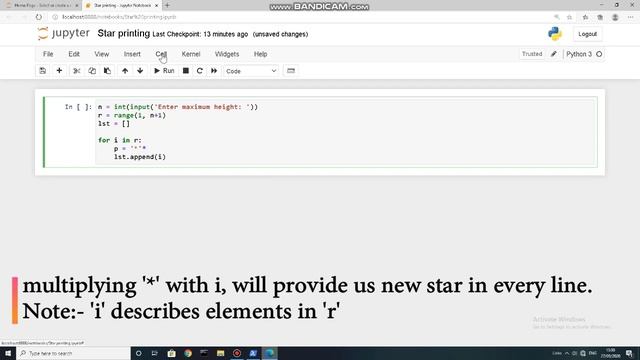Open the Help menu

260,54
